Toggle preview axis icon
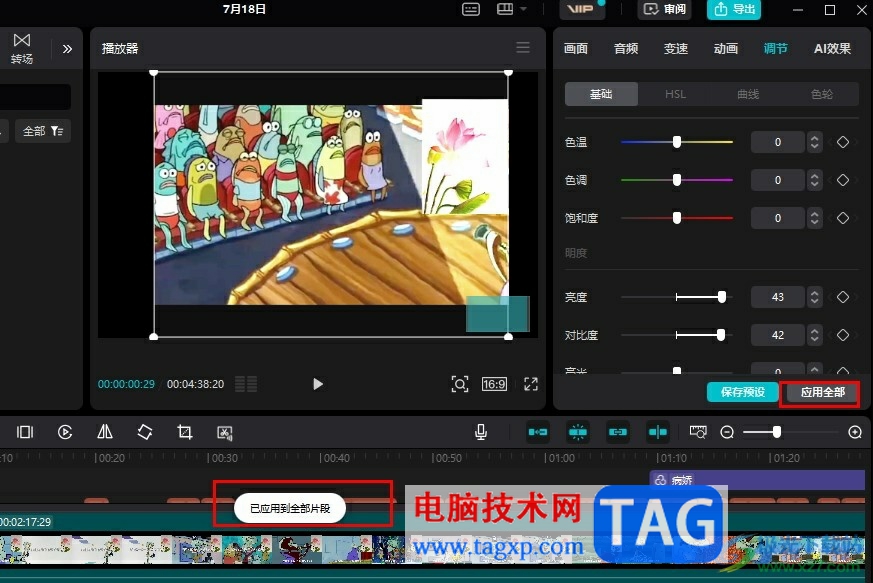 (658, 432)
